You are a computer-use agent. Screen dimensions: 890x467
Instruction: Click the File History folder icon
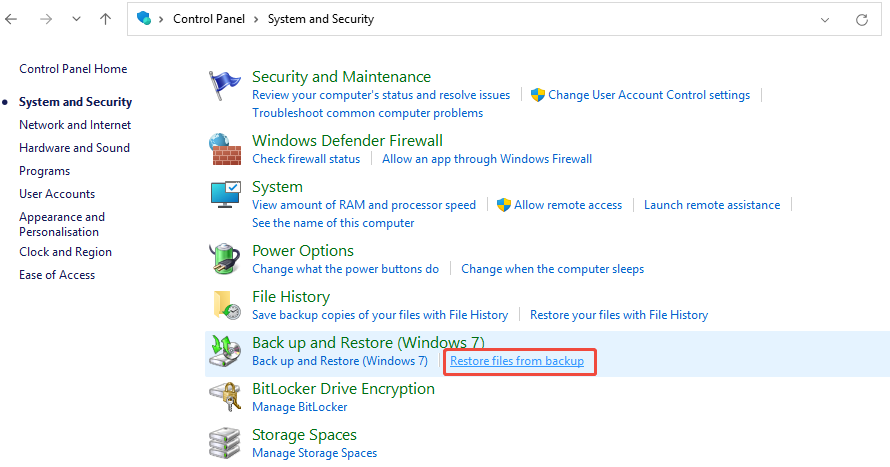coord(225,305)
